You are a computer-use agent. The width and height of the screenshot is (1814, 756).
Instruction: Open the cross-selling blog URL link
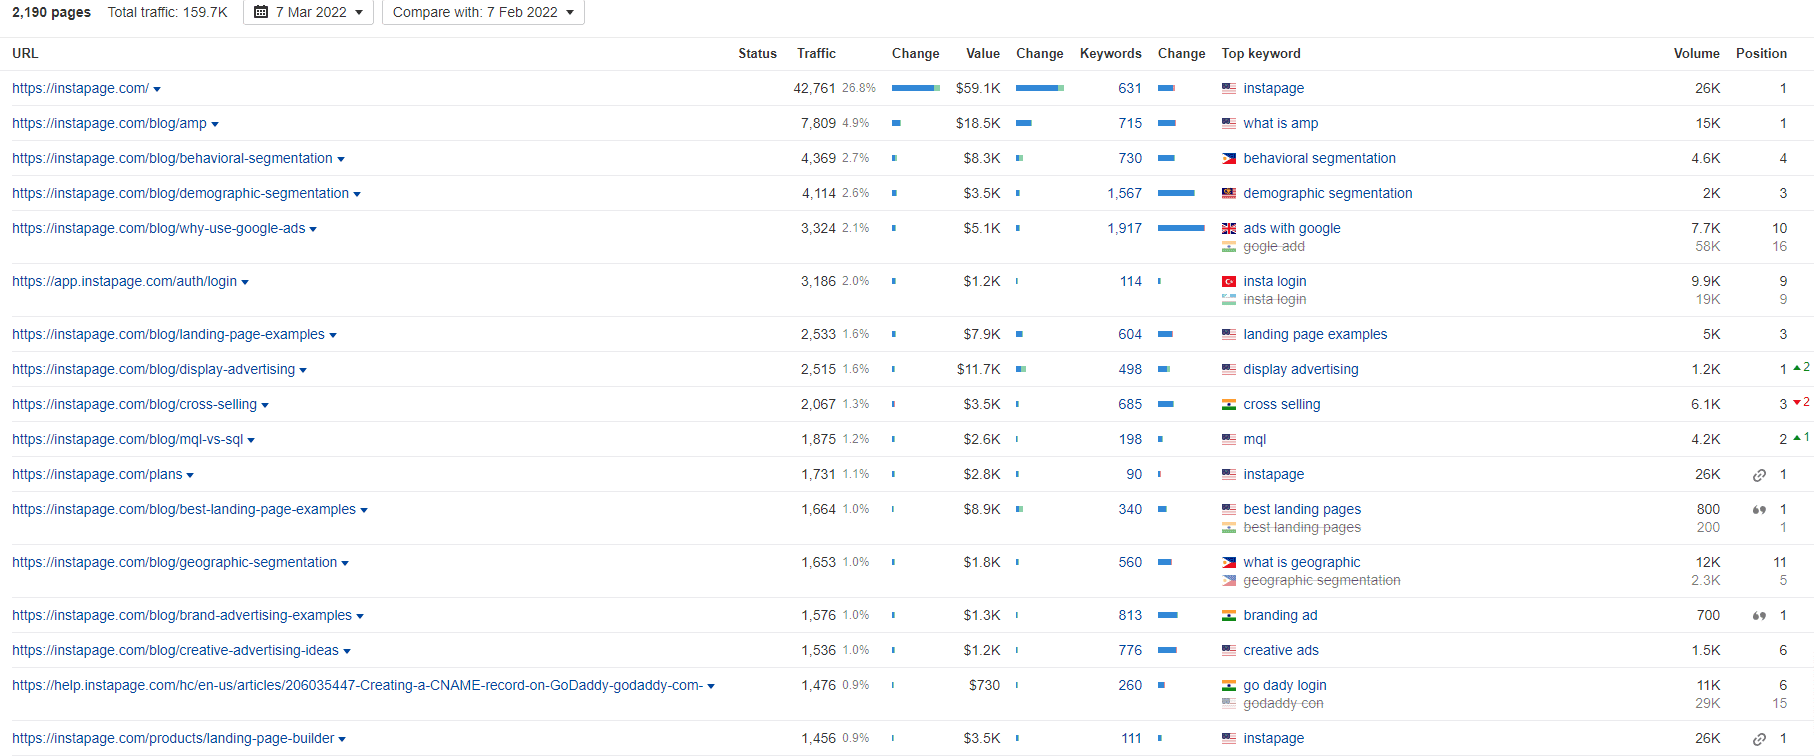pyautogui.click(x=134, y=404)
